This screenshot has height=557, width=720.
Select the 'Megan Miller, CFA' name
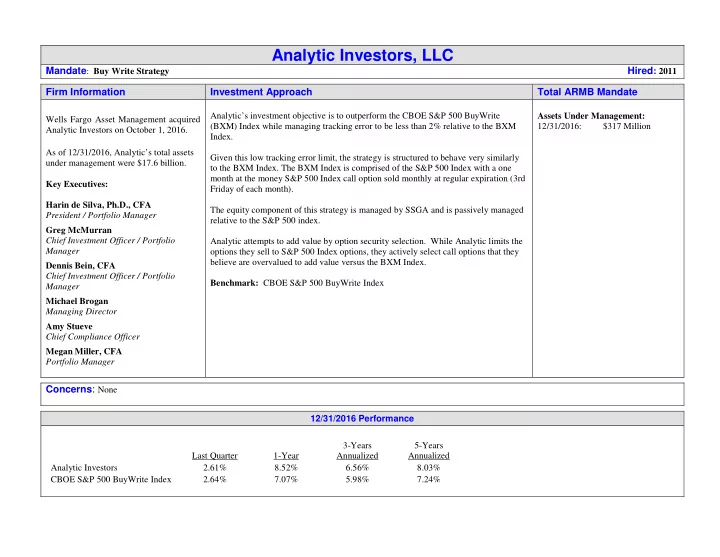[x=84, y=351]
